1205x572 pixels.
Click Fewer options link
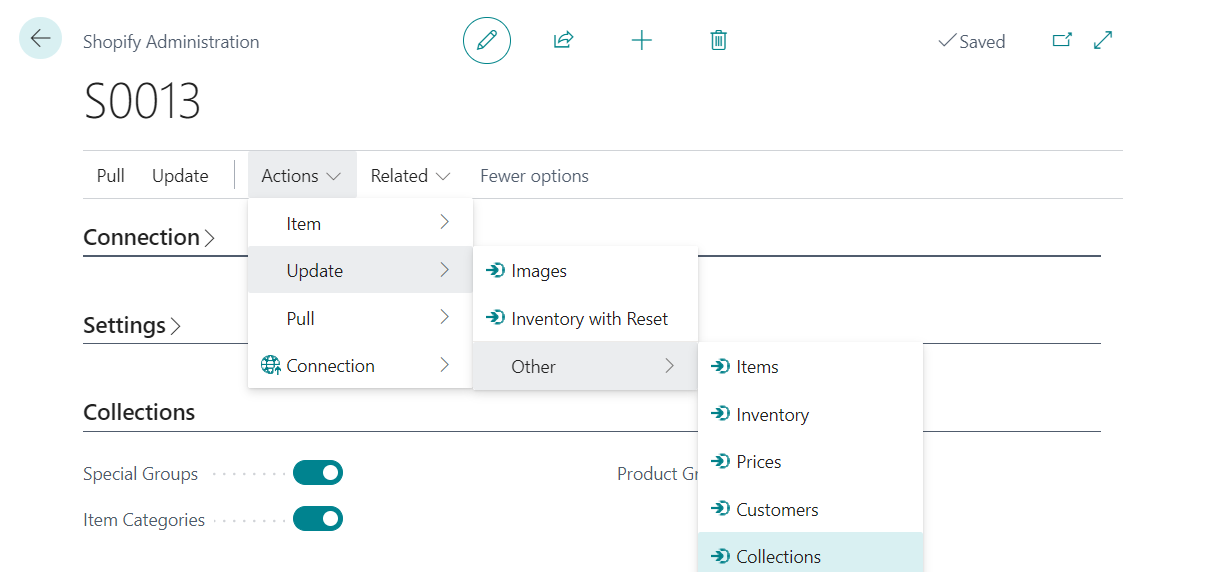coord(534,176)
